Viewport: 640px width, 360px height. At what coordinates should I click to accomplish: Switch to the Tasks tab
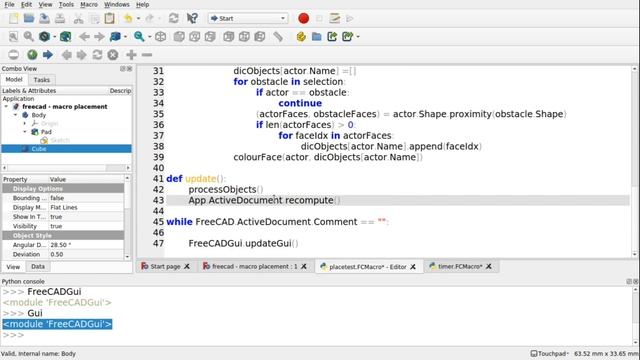tap(42, 80)
